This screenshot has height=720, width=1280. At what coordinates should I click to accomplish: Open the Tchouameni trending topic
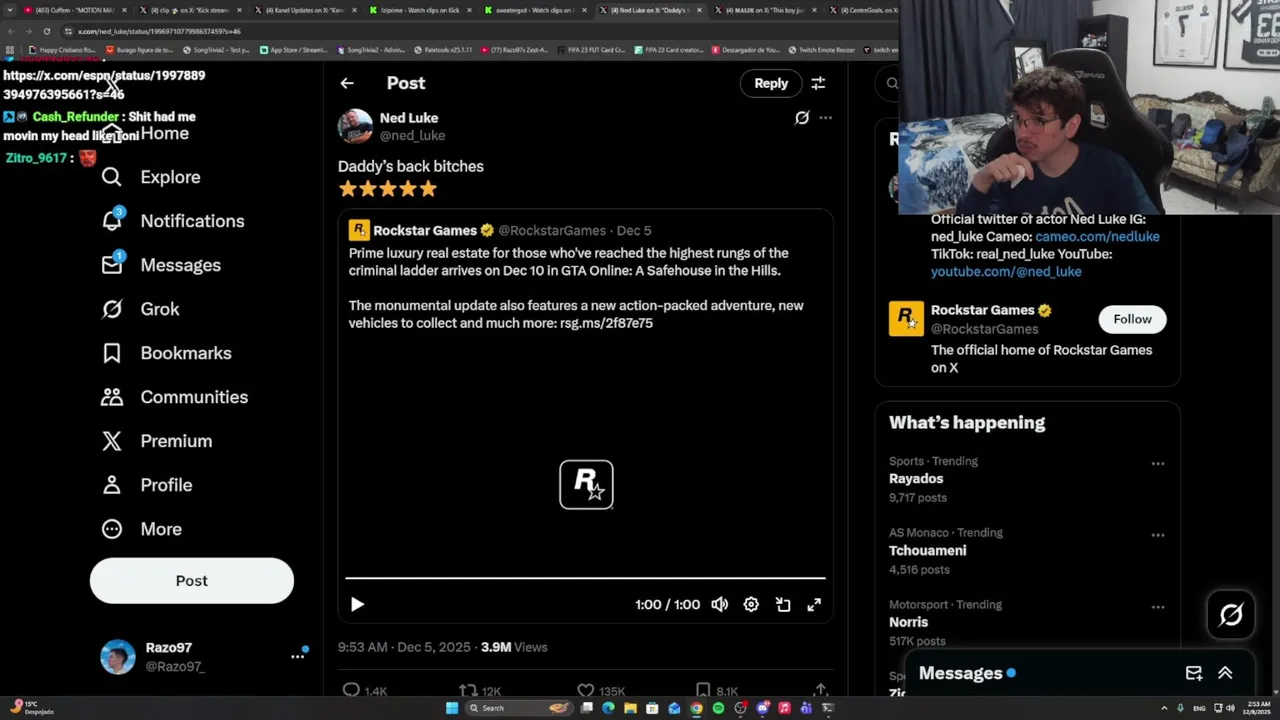pos(928,551)
